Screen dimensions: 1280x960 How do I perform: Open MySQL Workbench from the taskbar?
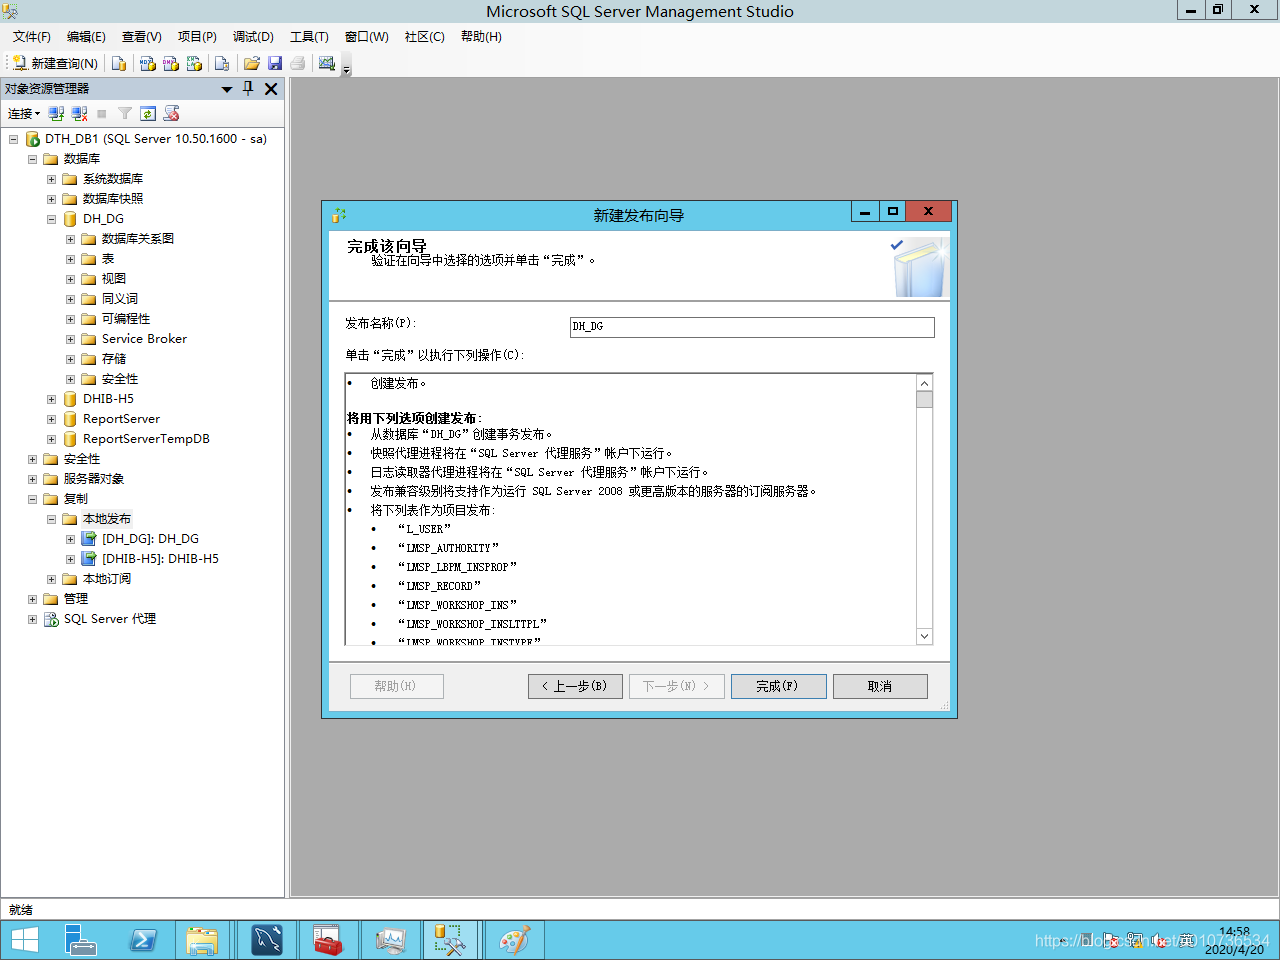266,940
